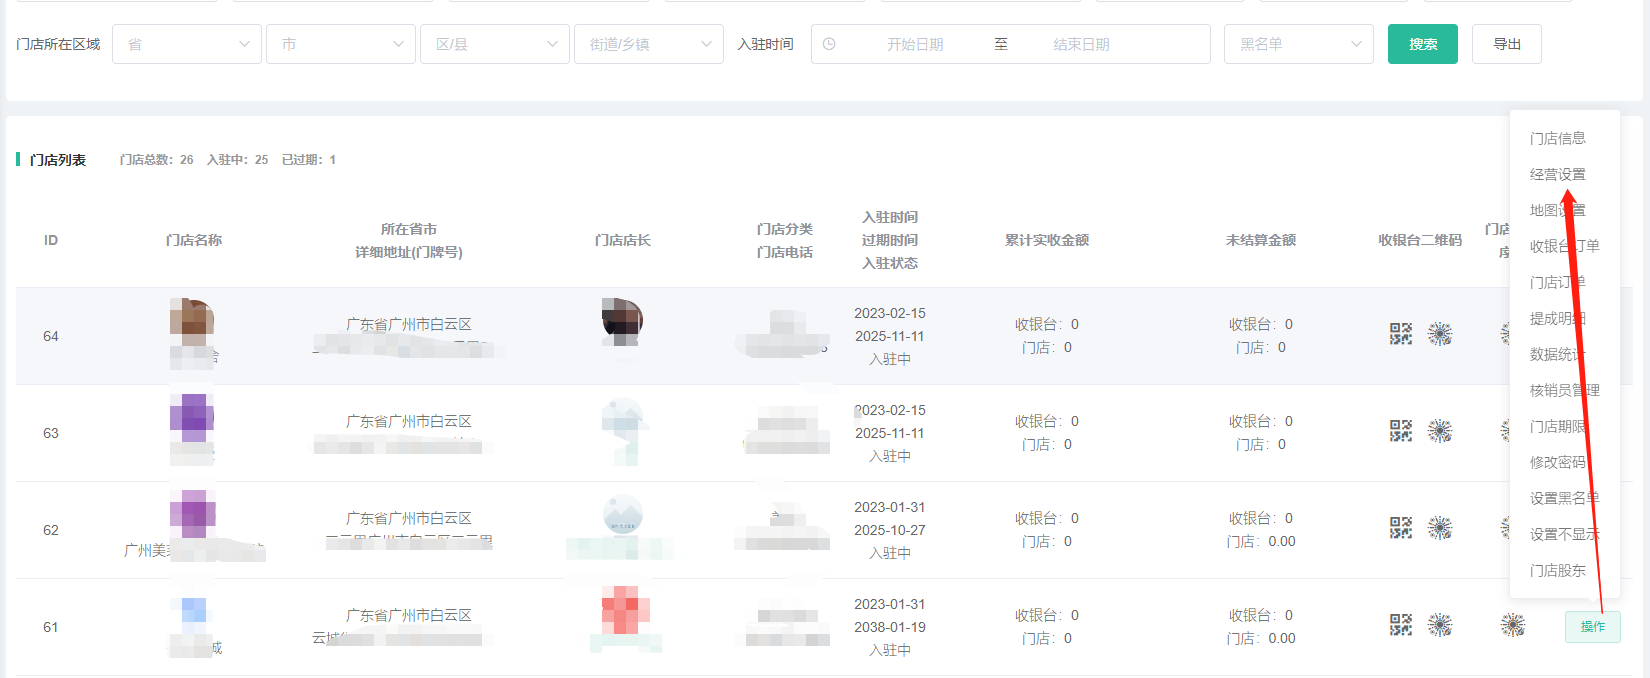1650x678 pixels.
Task: Open the 市 city dropdown
Action: click(341, 44)
